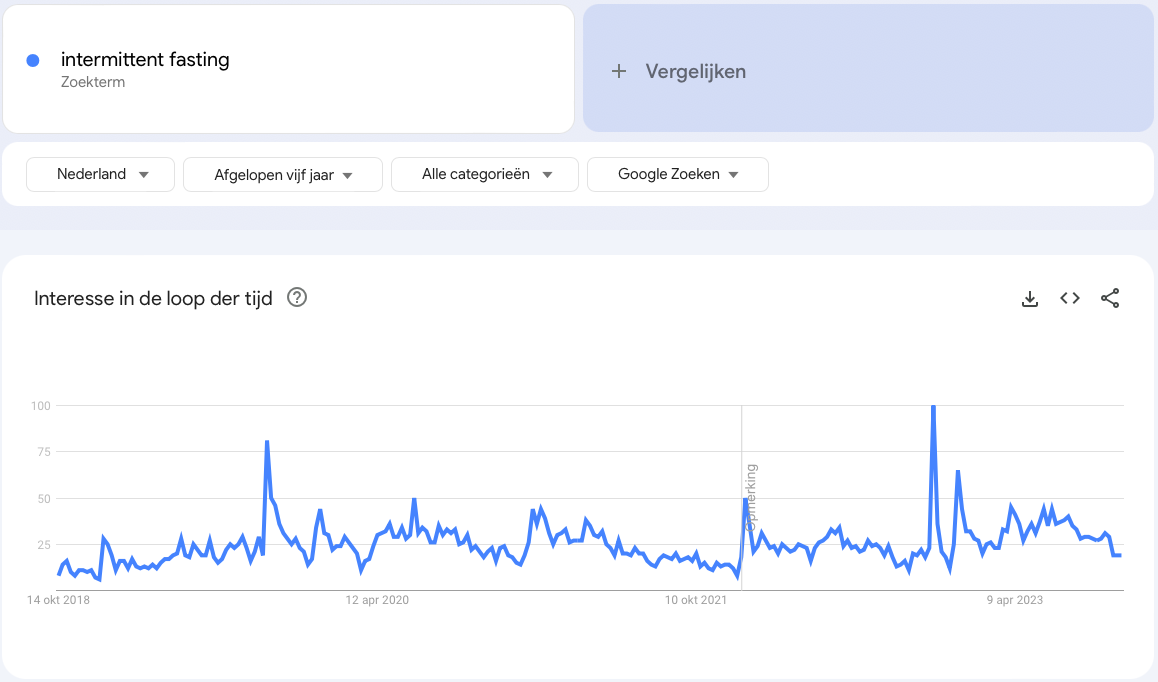Switch search type with Google Zoeken dropdown

coord(678,174)
